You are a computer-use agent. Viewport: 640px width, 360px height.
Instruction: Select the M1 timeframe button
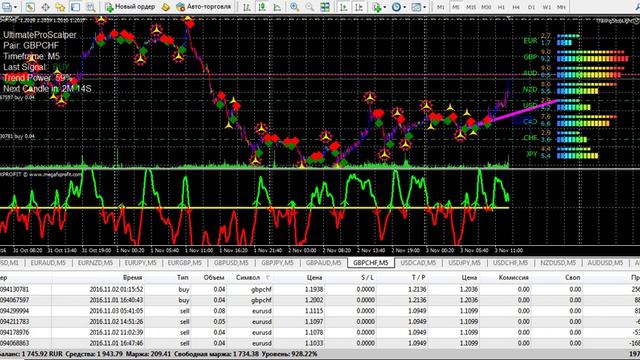(x=441, y=7)
